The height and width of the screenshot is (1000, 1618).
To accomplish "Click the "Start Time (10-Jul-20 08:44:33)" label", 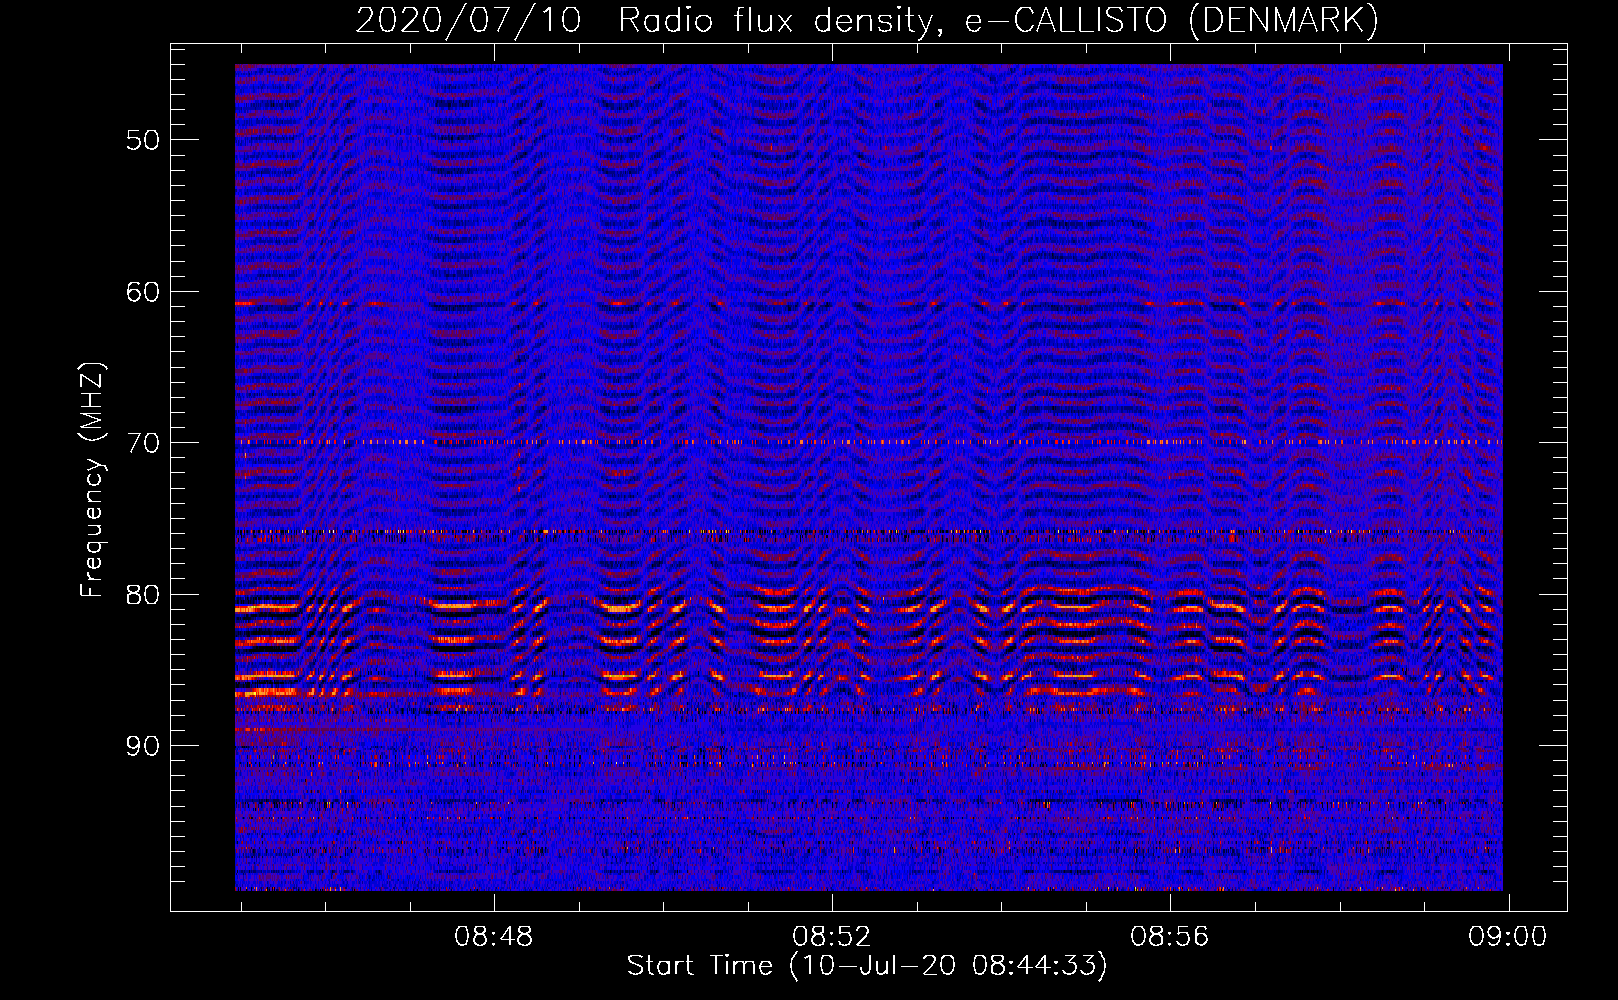I will pyautogui.click(x=867, y=966).
